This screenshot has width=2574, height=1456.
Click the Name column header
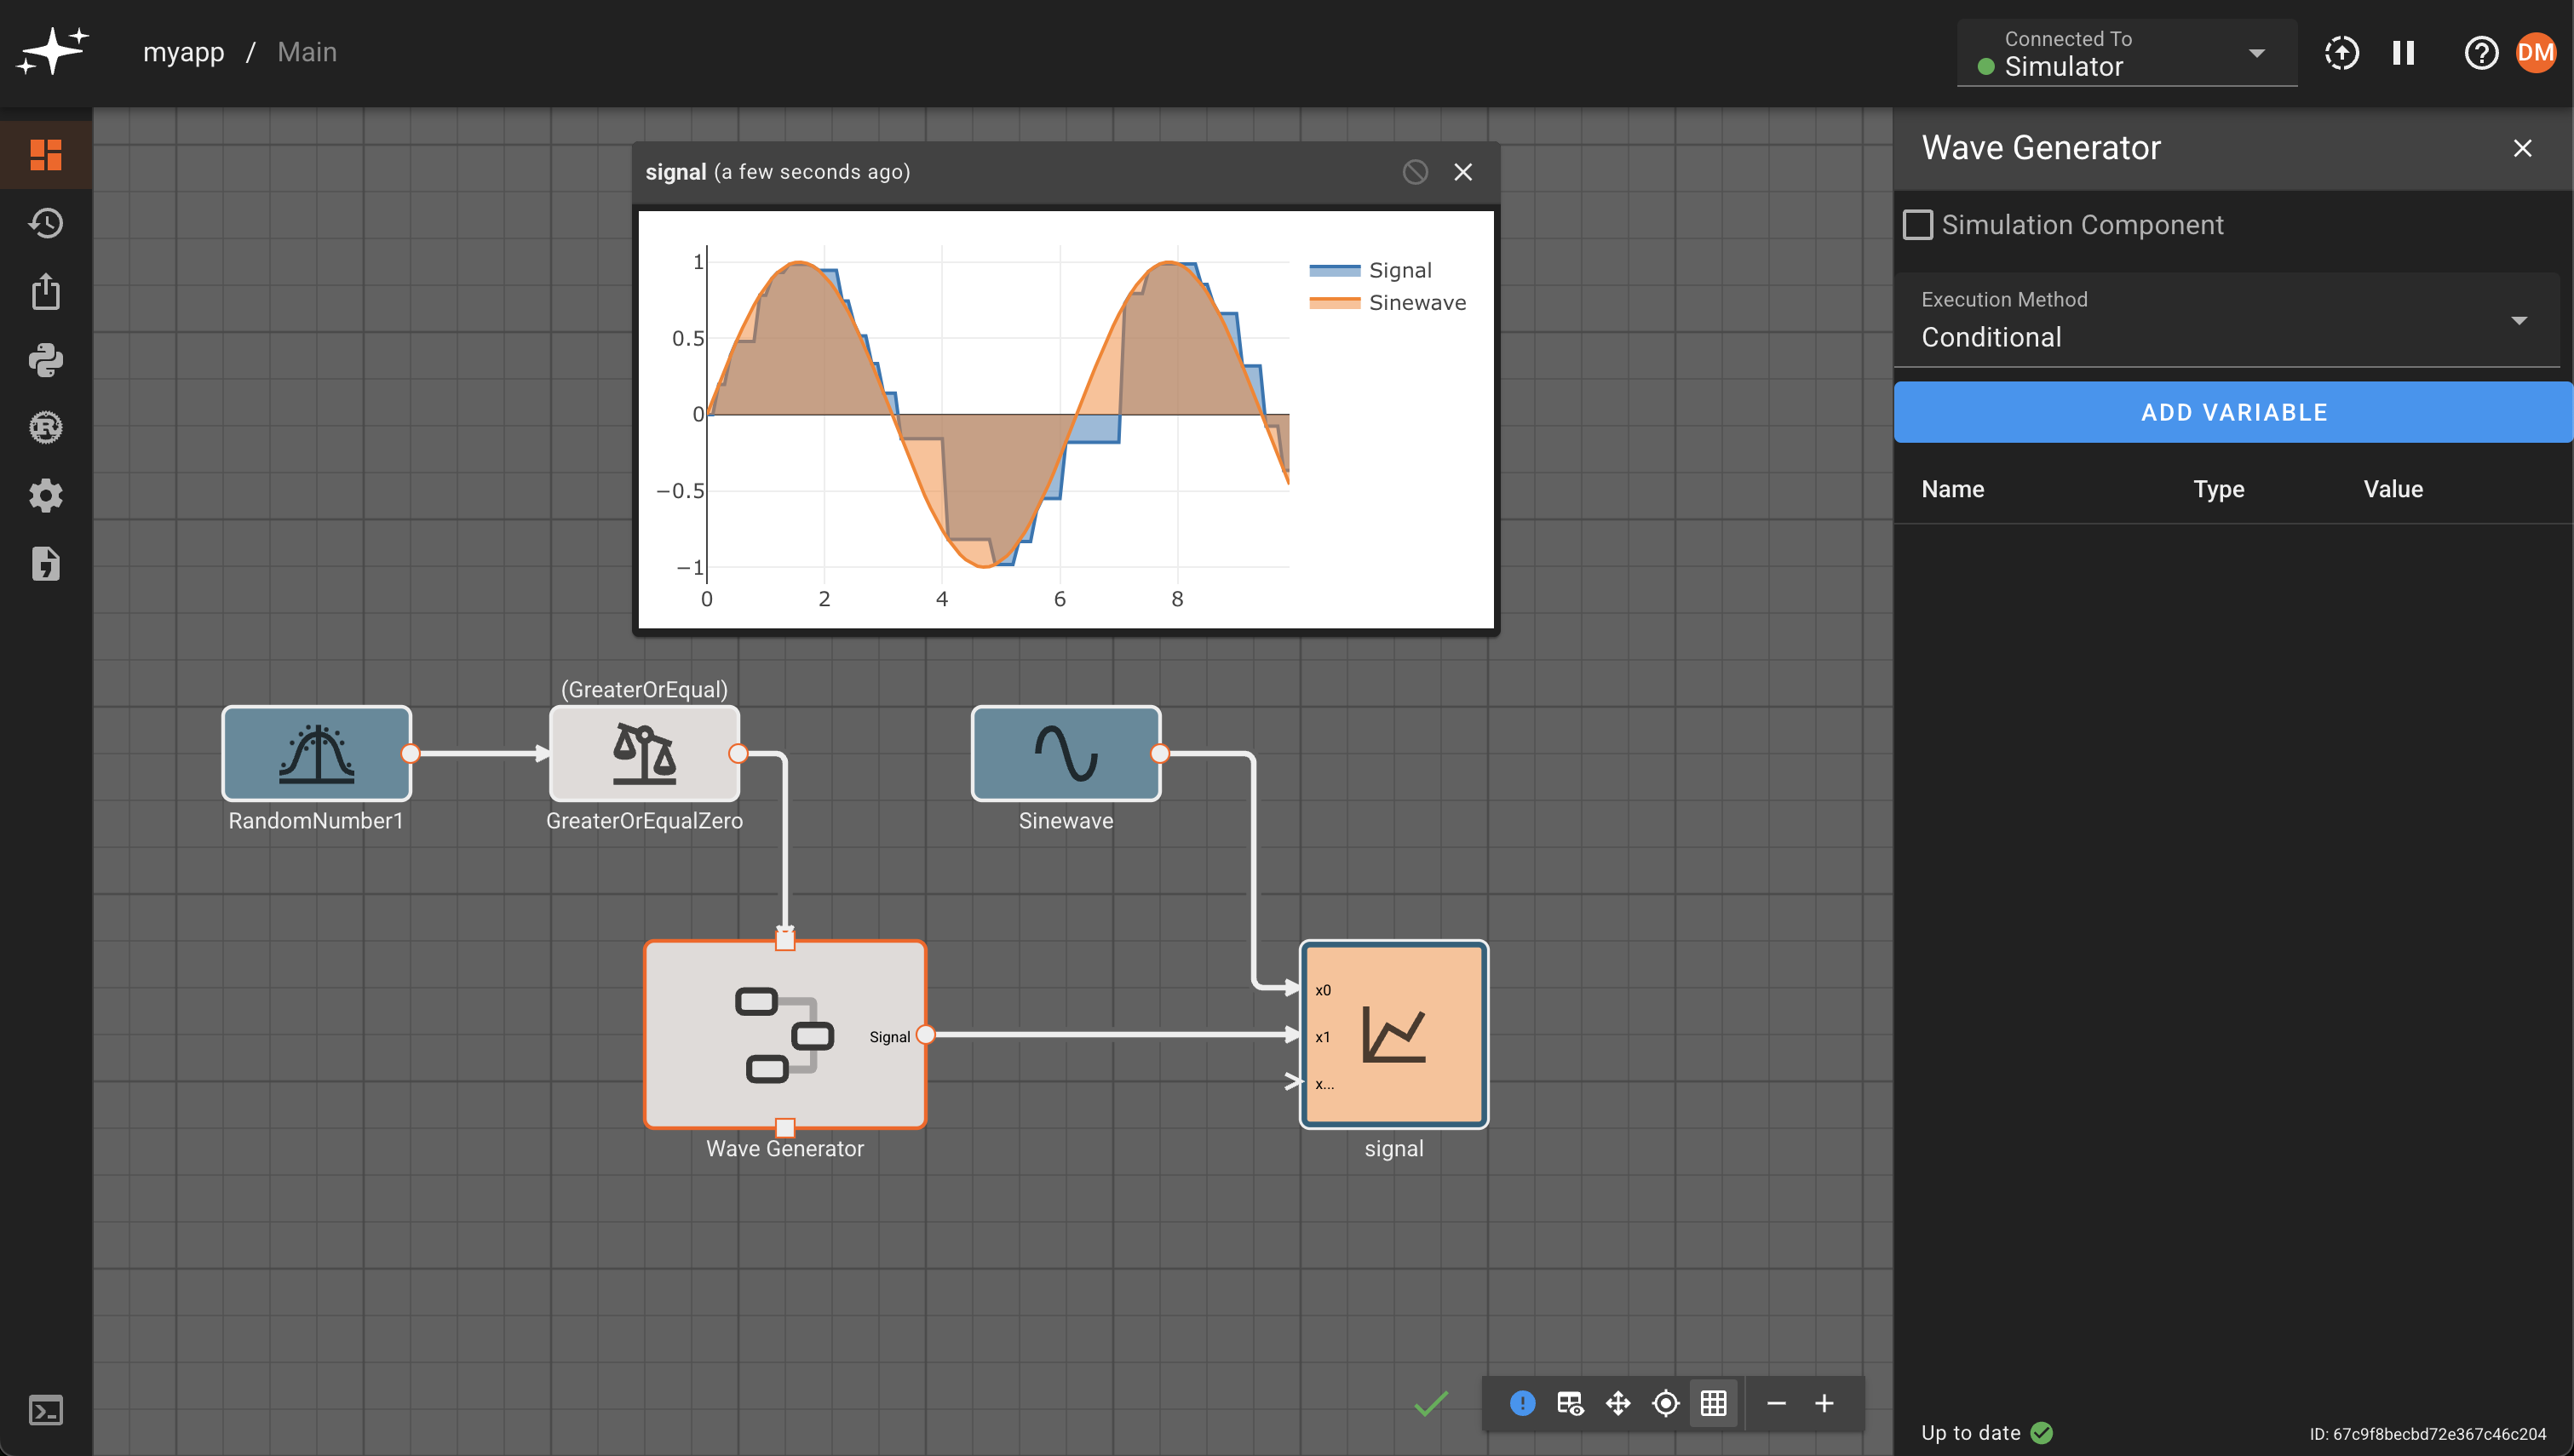1952,489
